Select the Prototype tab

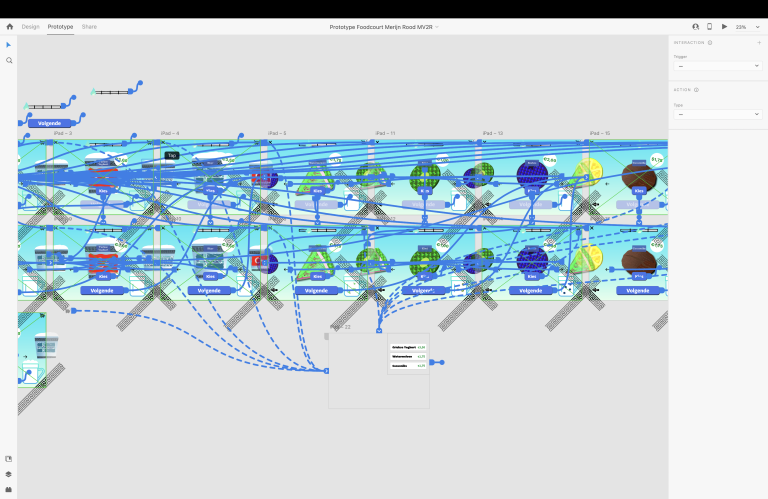point(60,27)
